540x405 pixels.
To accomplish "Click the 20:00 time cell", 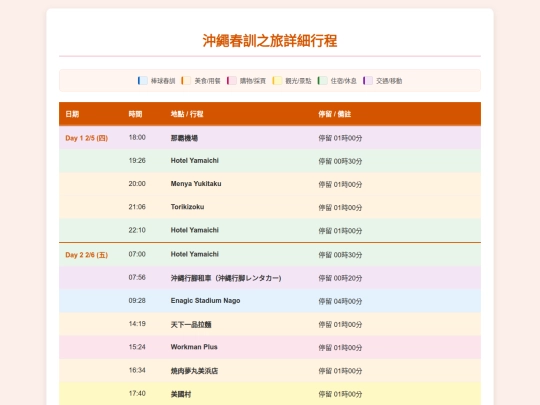I will (x=137, y=184).
